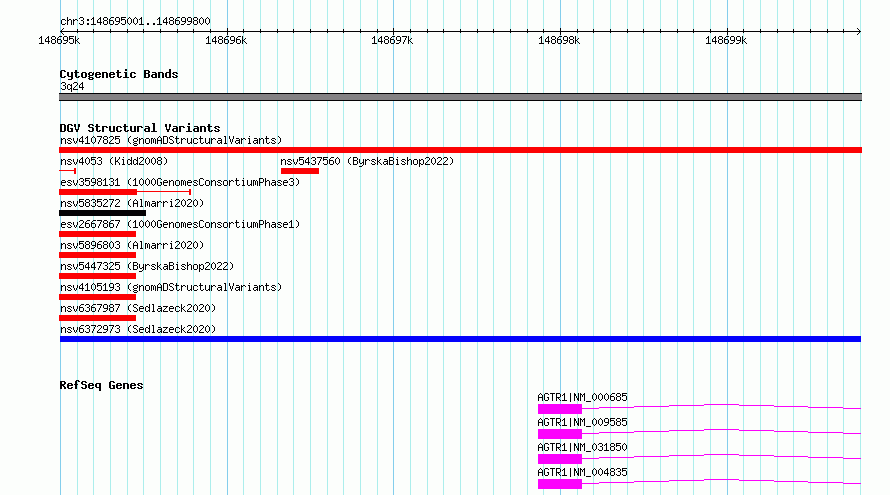Click the 148695k ruler tick label
This screenshot has height=495, width=890.
[59, 40]
